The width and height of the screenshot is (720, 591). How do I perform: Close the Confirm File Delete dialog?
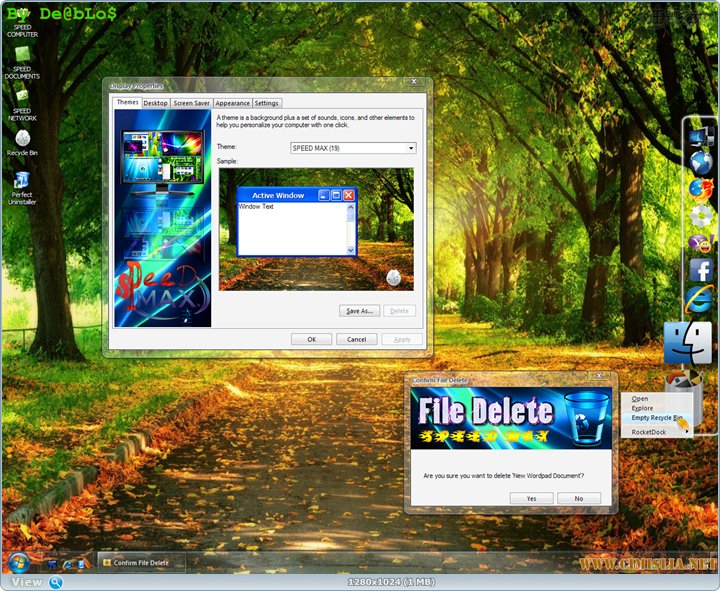[599, 376]
